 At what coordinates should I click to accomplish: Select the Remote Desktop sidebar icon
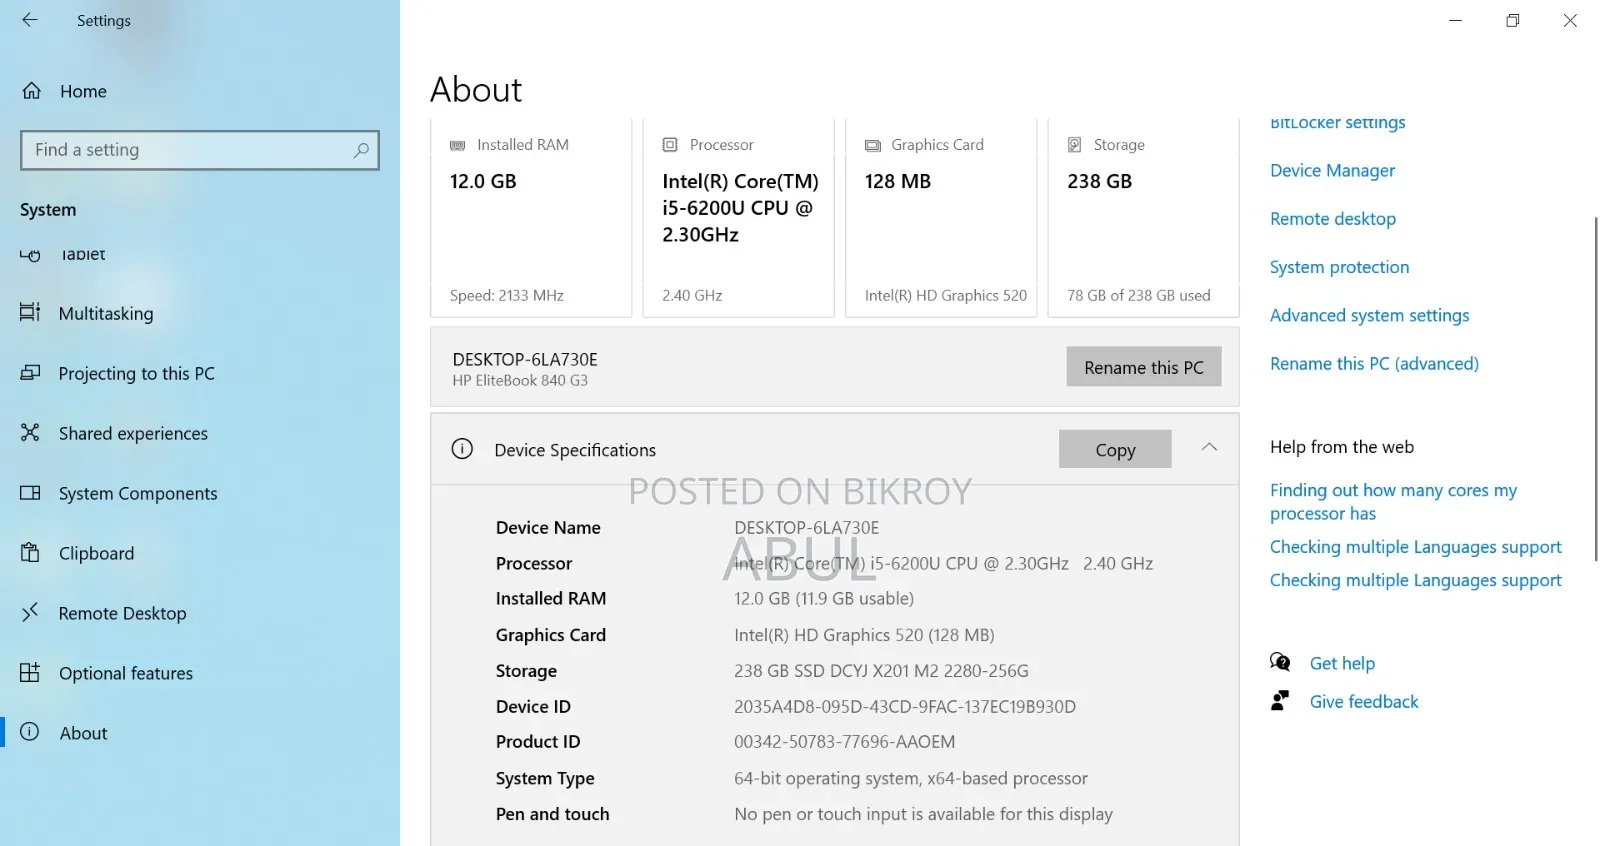point(30,612)
